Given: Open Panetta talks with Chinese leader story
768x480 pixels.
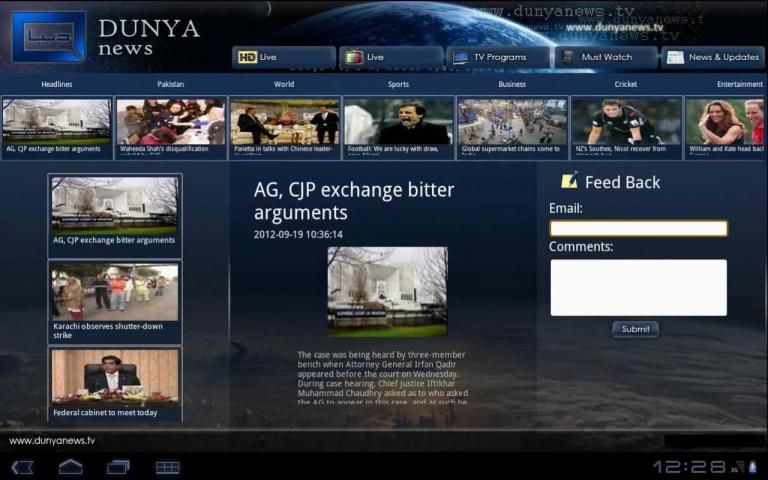Looking at the screenshot, I should click(x=284, y=127).
